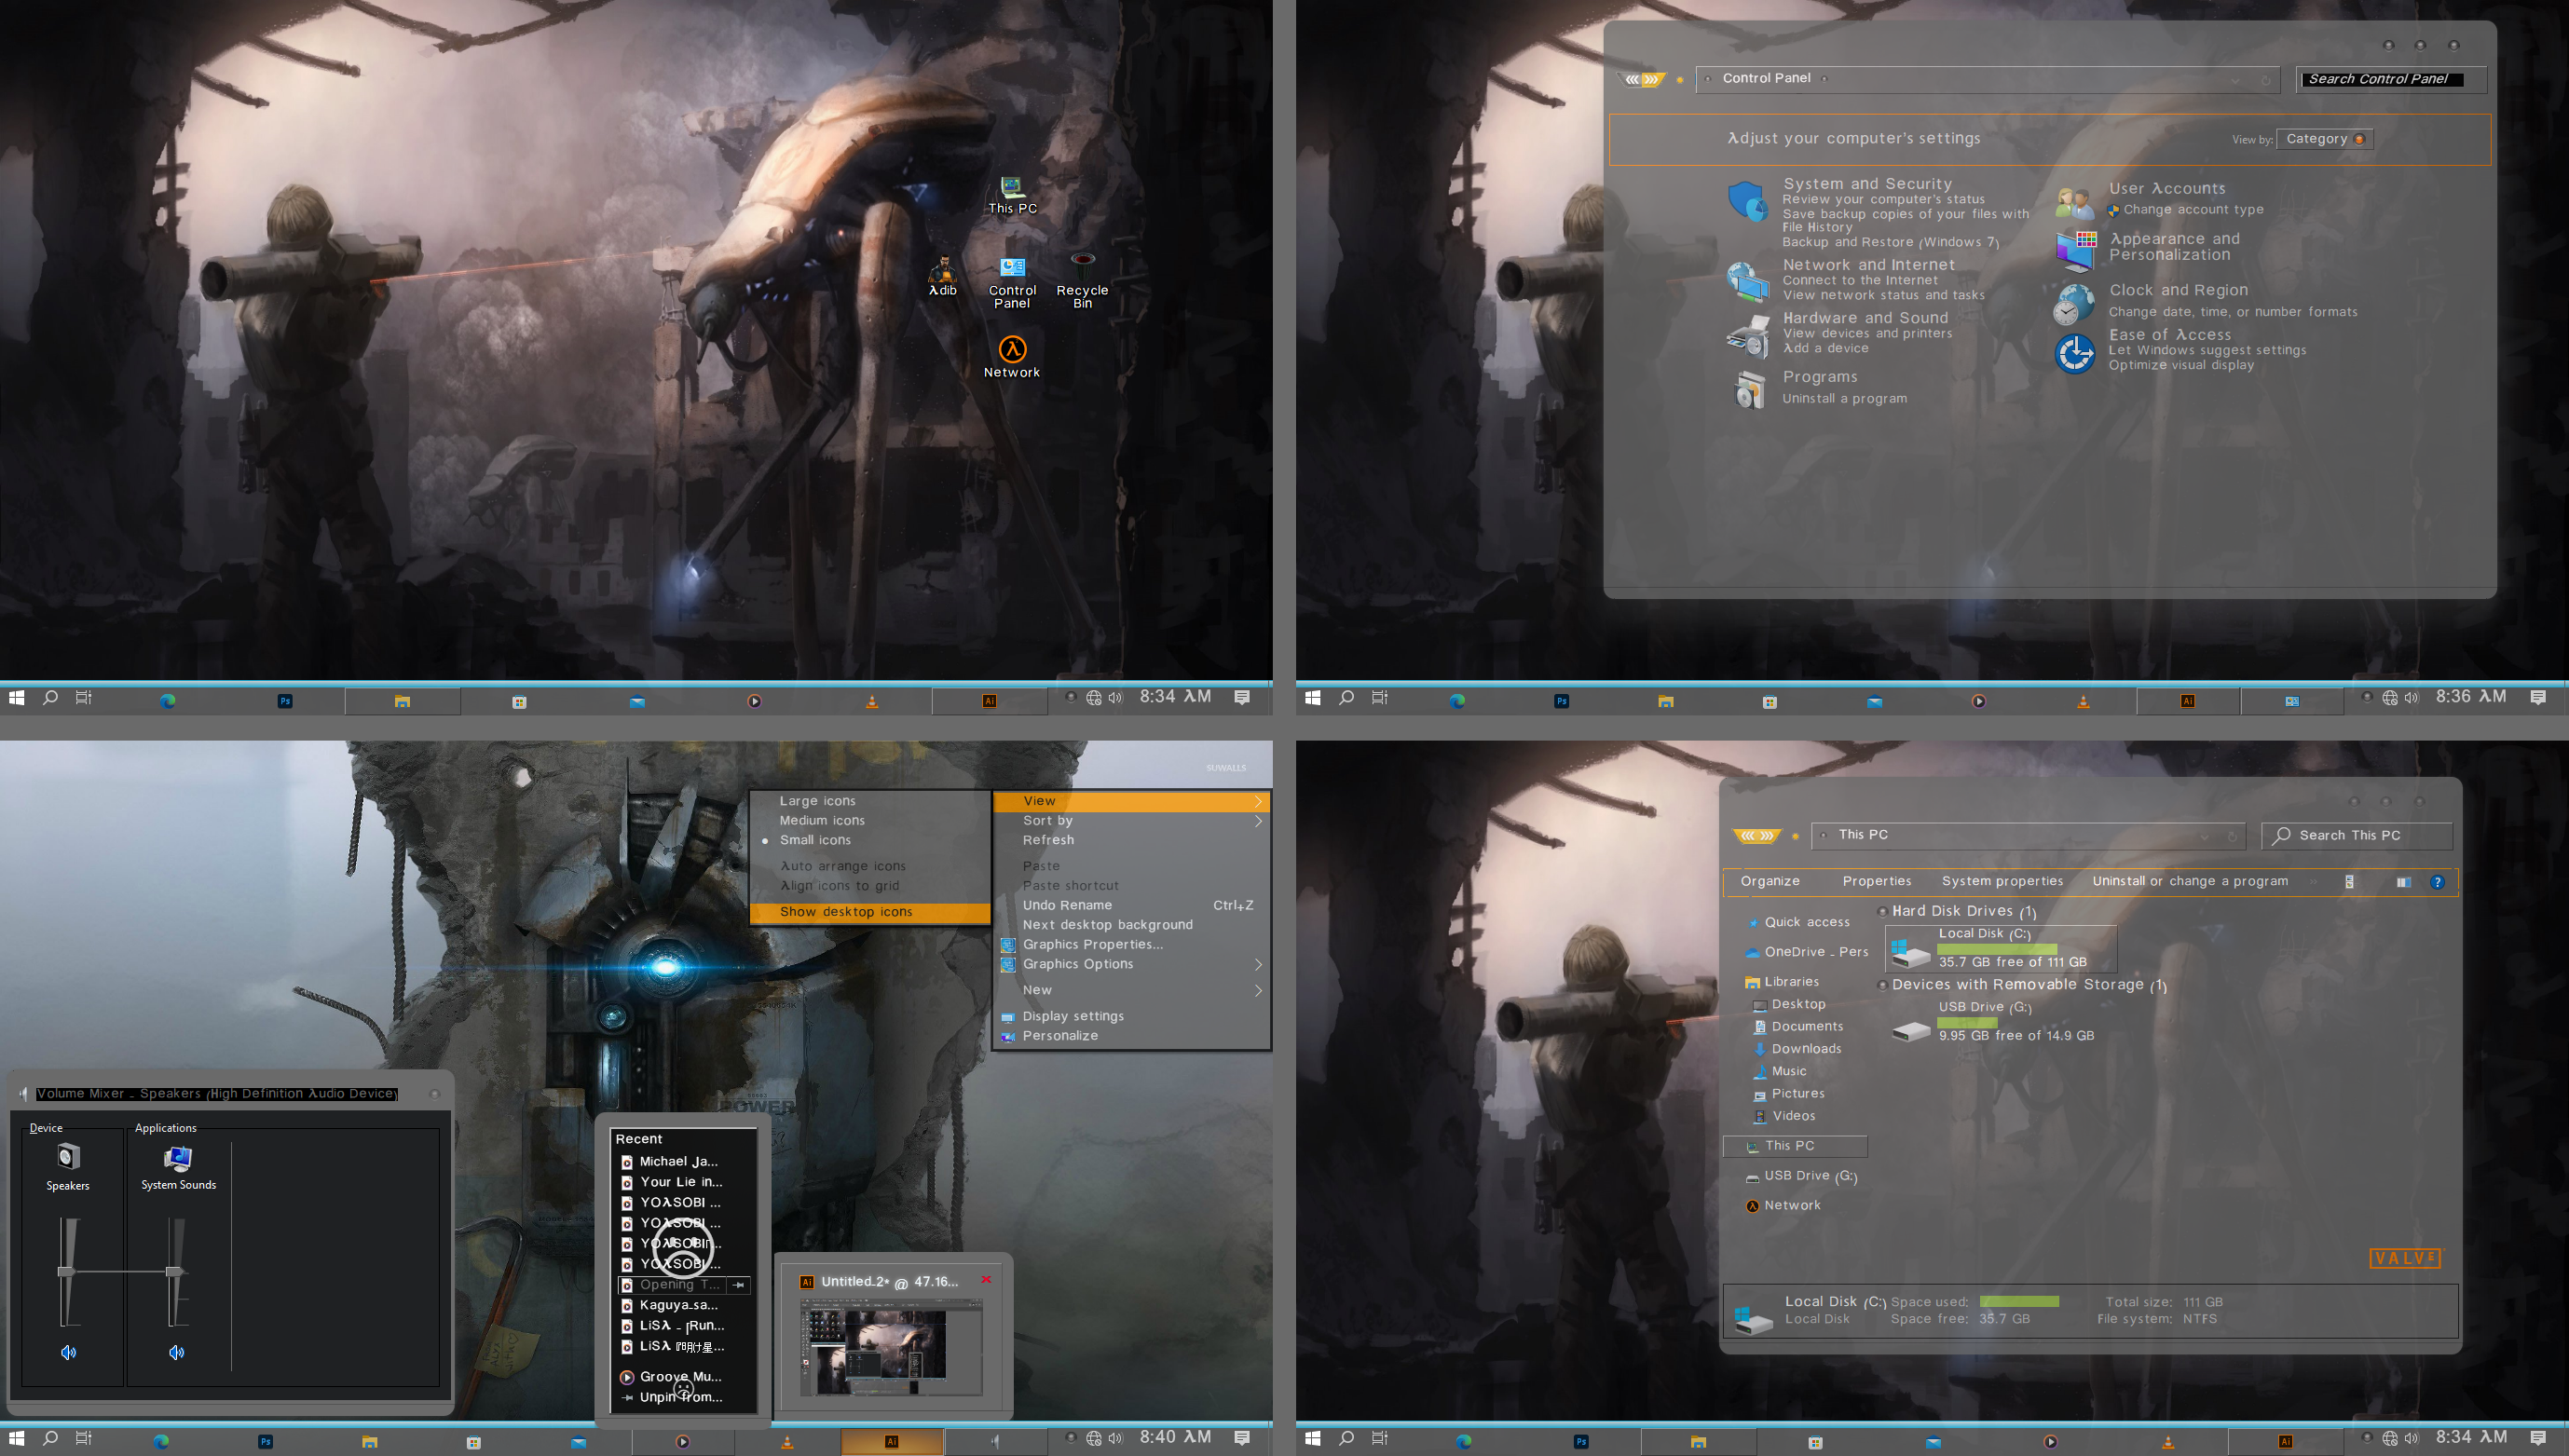This screenshot has height=1456, width=2569.
Task: Choose Next desktop background in context menu
Action: coord(1131,925)
